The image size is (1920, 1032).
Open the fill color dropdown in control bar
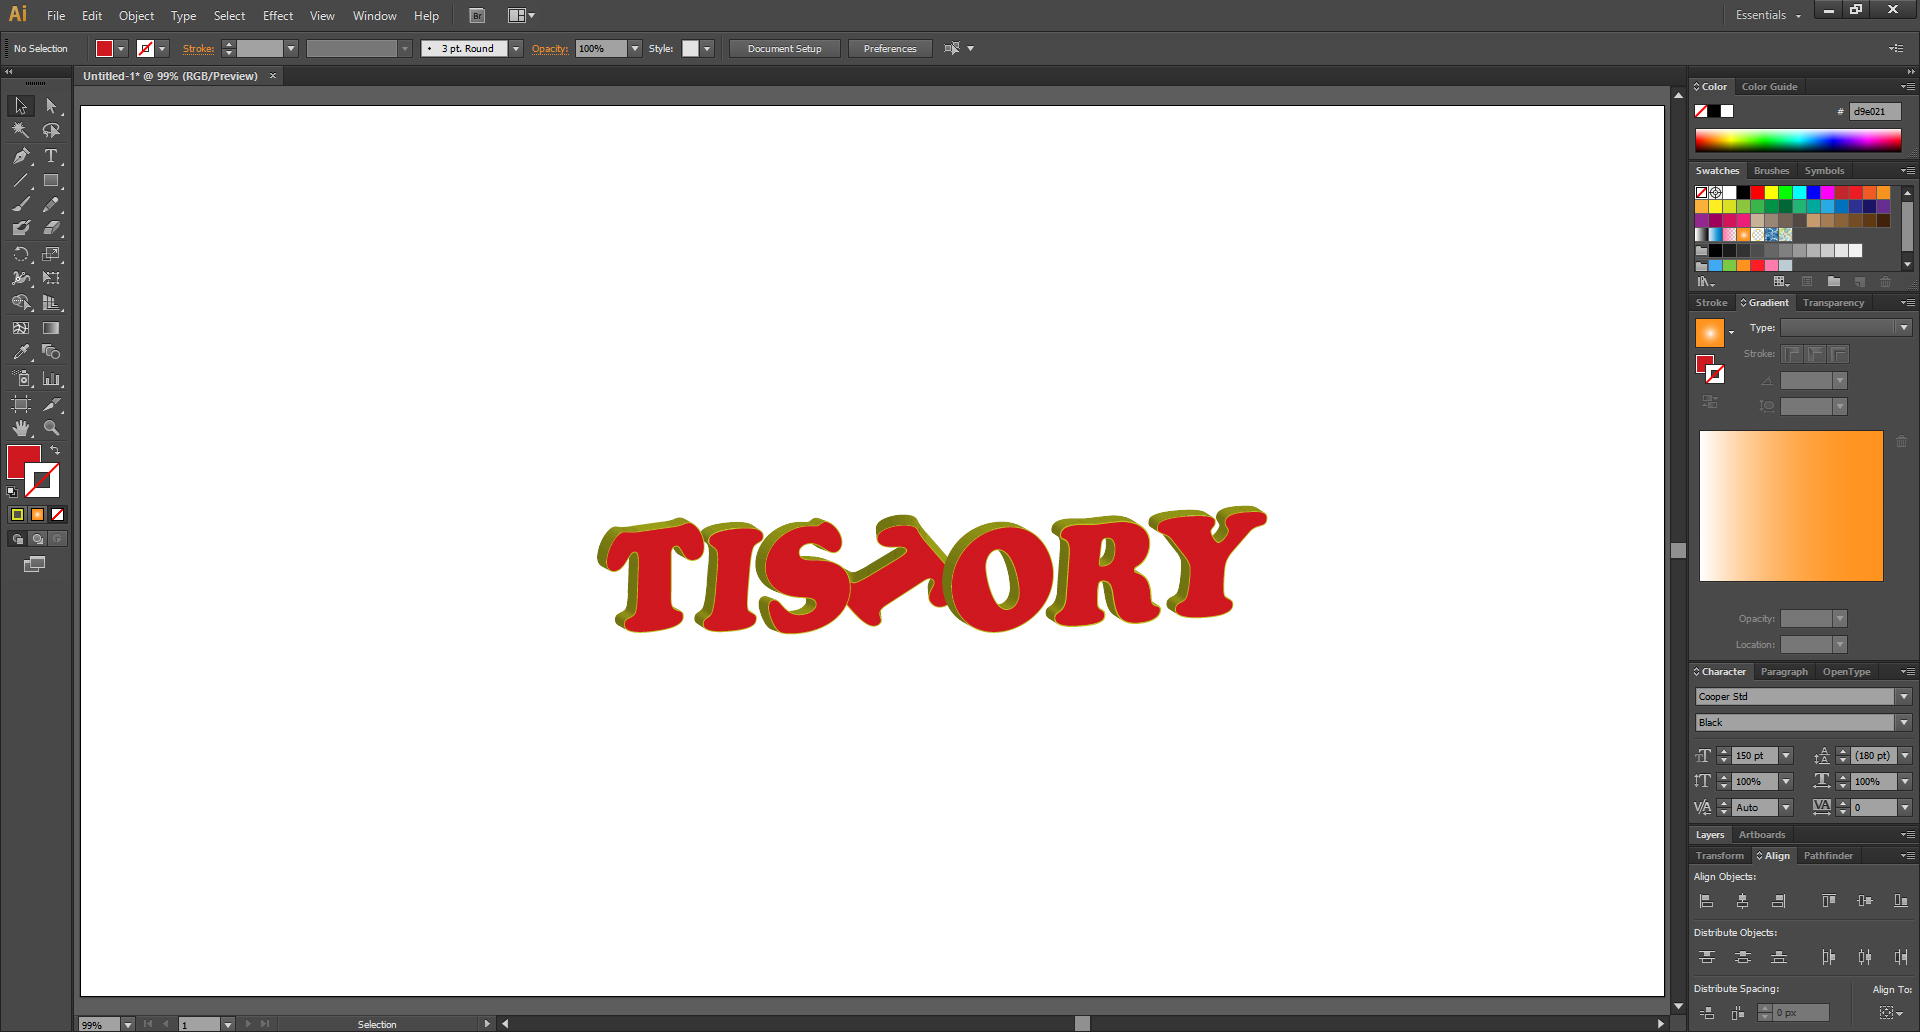click(122, 49)
